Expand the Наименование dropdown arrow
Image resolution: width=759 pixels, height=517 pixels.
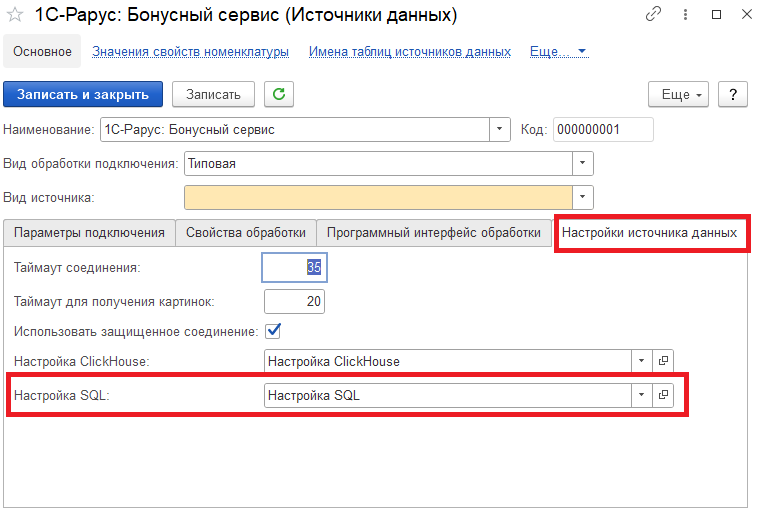pyautogui.click(x=500, y=129)
